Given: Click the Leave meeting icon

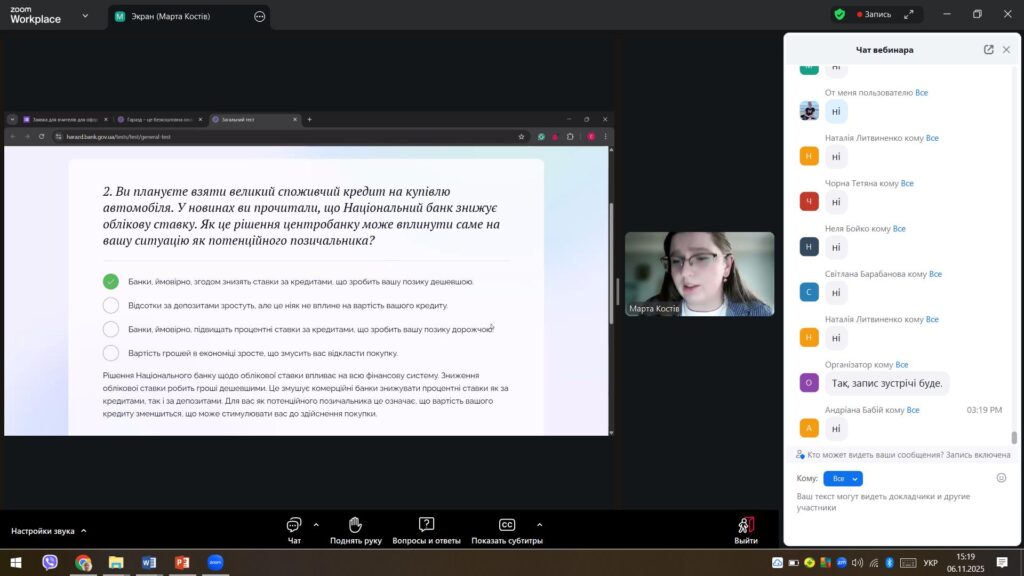Looking at the screenshot, I should 745,525.
